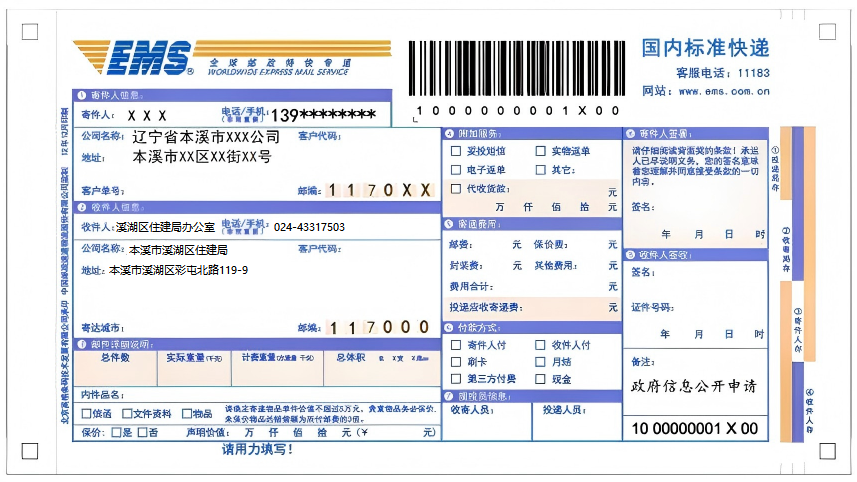Click the 总件数 cell
This screenshot has height=482, width=857.
pos(115,368)
